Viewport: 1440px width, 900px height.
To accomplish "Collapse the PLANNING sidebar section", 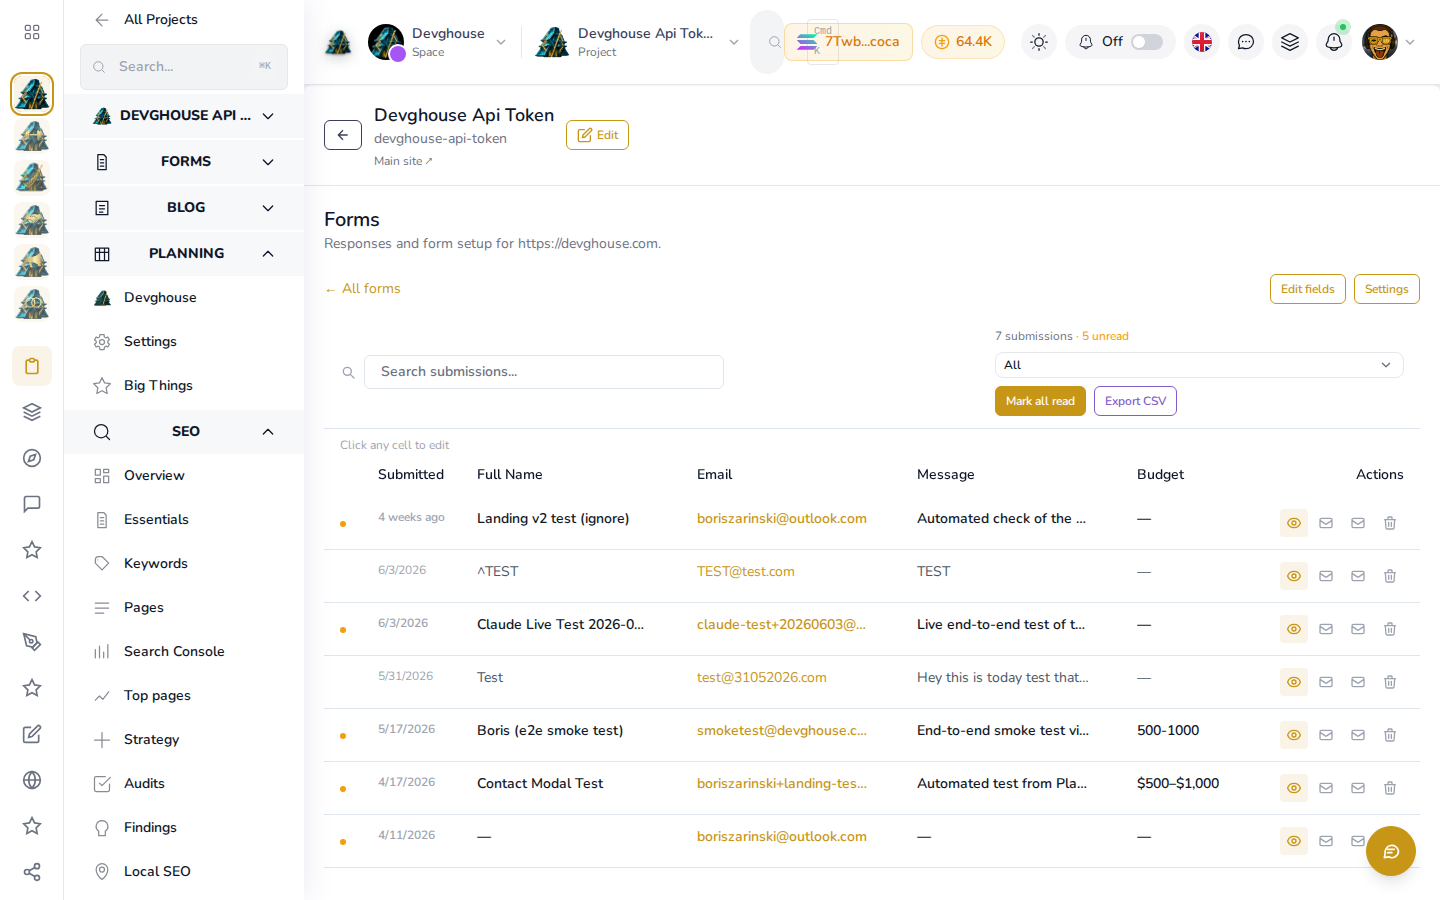I will 184,253.
